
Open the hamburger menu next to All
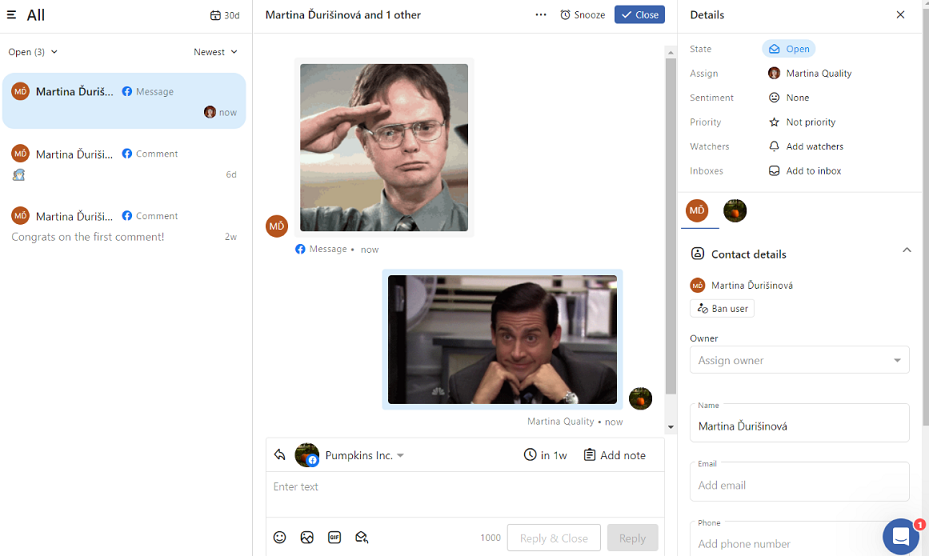pyautogui.click(x=11, y=15)
